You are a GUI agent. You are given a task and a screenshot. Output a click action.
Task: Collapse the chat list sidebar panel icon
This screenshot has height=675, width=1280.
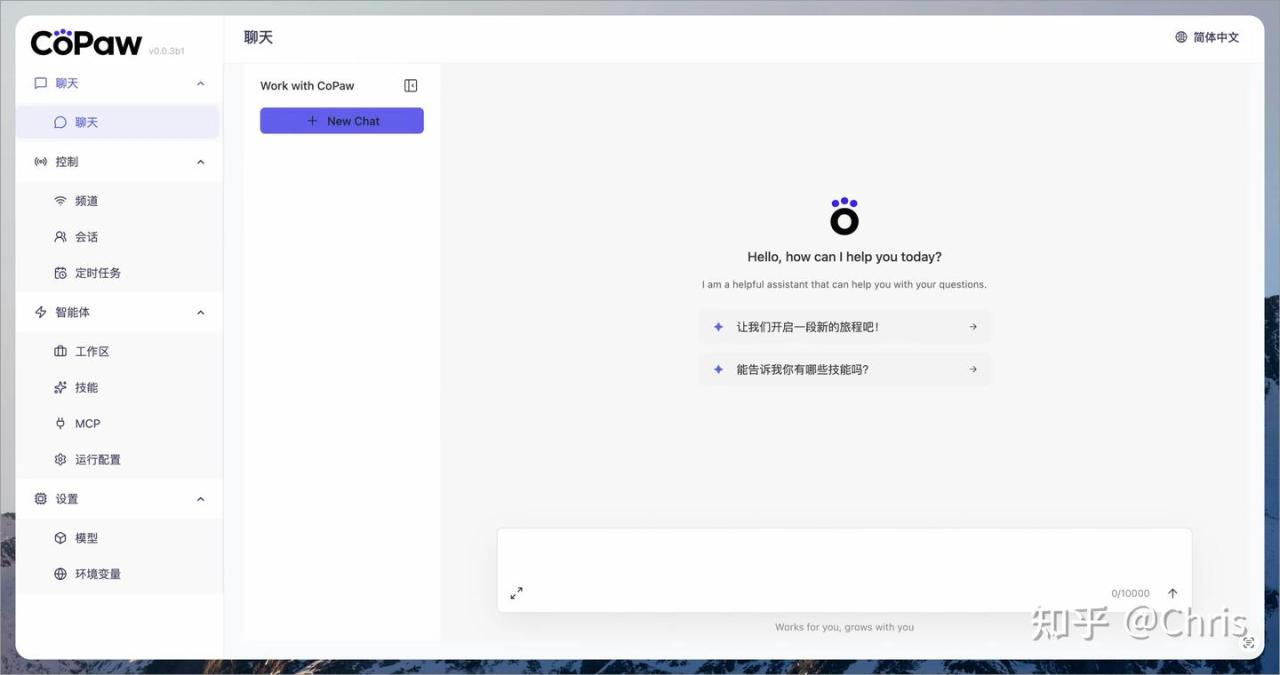coord(410,86)
